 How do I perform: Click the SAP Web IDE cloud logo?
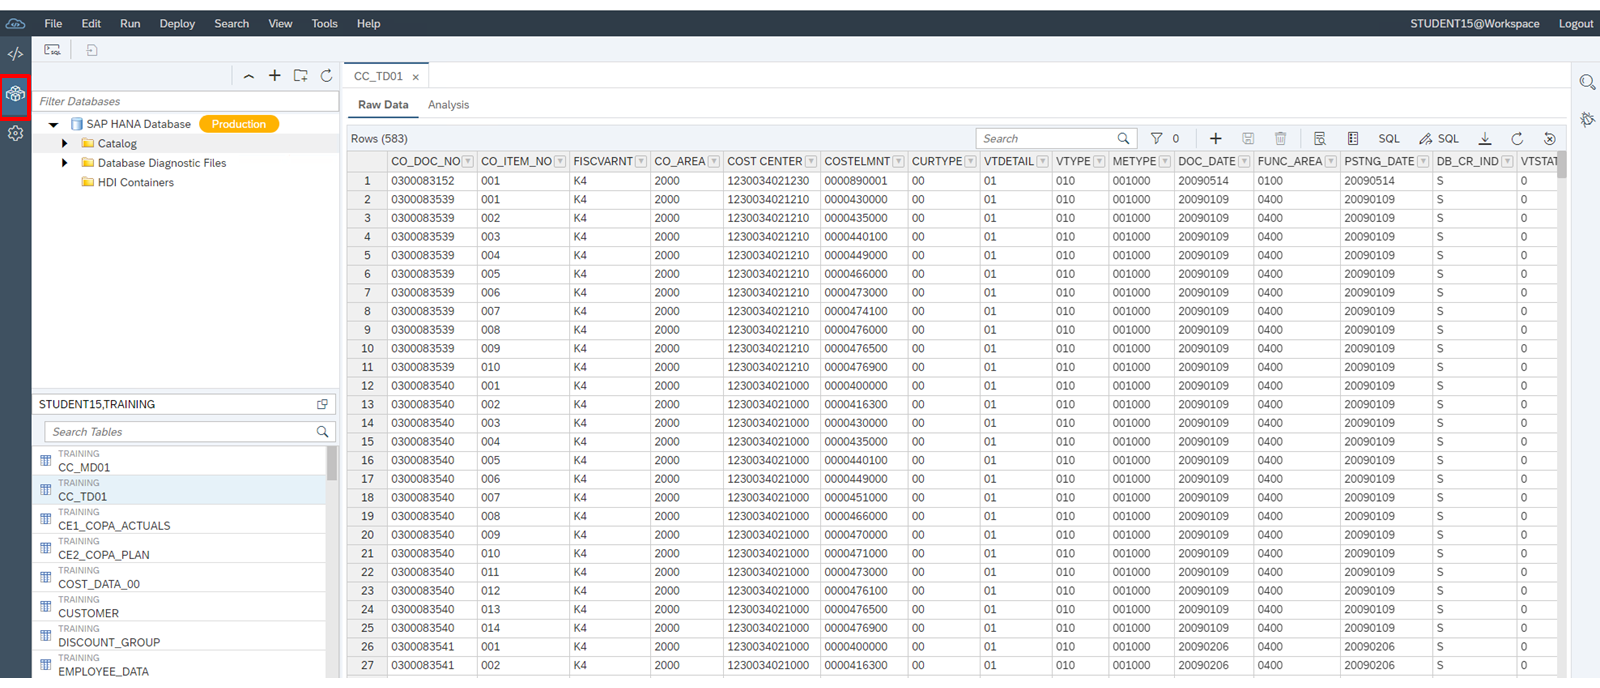(x=15, y=23)
